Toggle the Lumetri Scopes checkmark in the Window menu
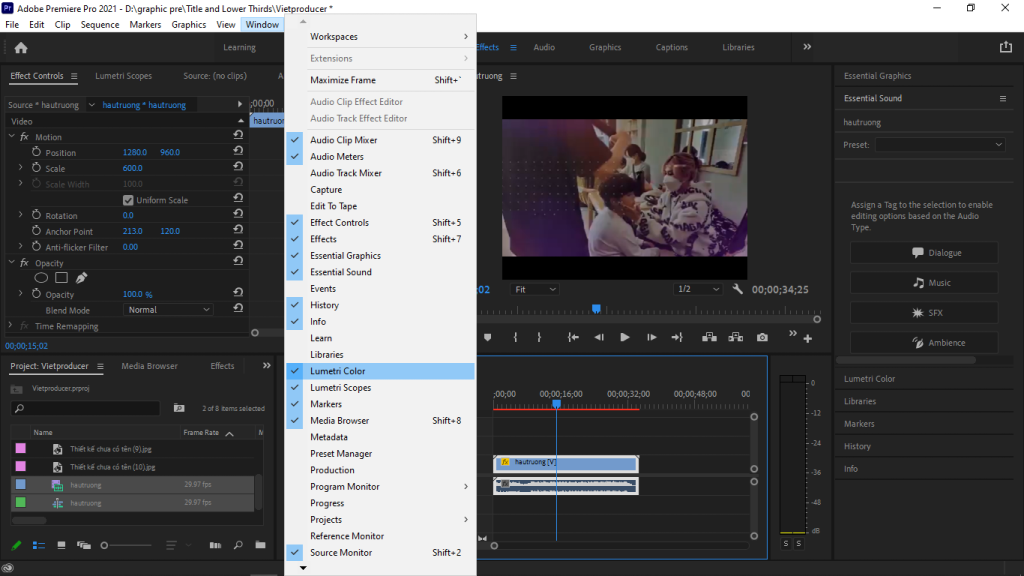 294,387
